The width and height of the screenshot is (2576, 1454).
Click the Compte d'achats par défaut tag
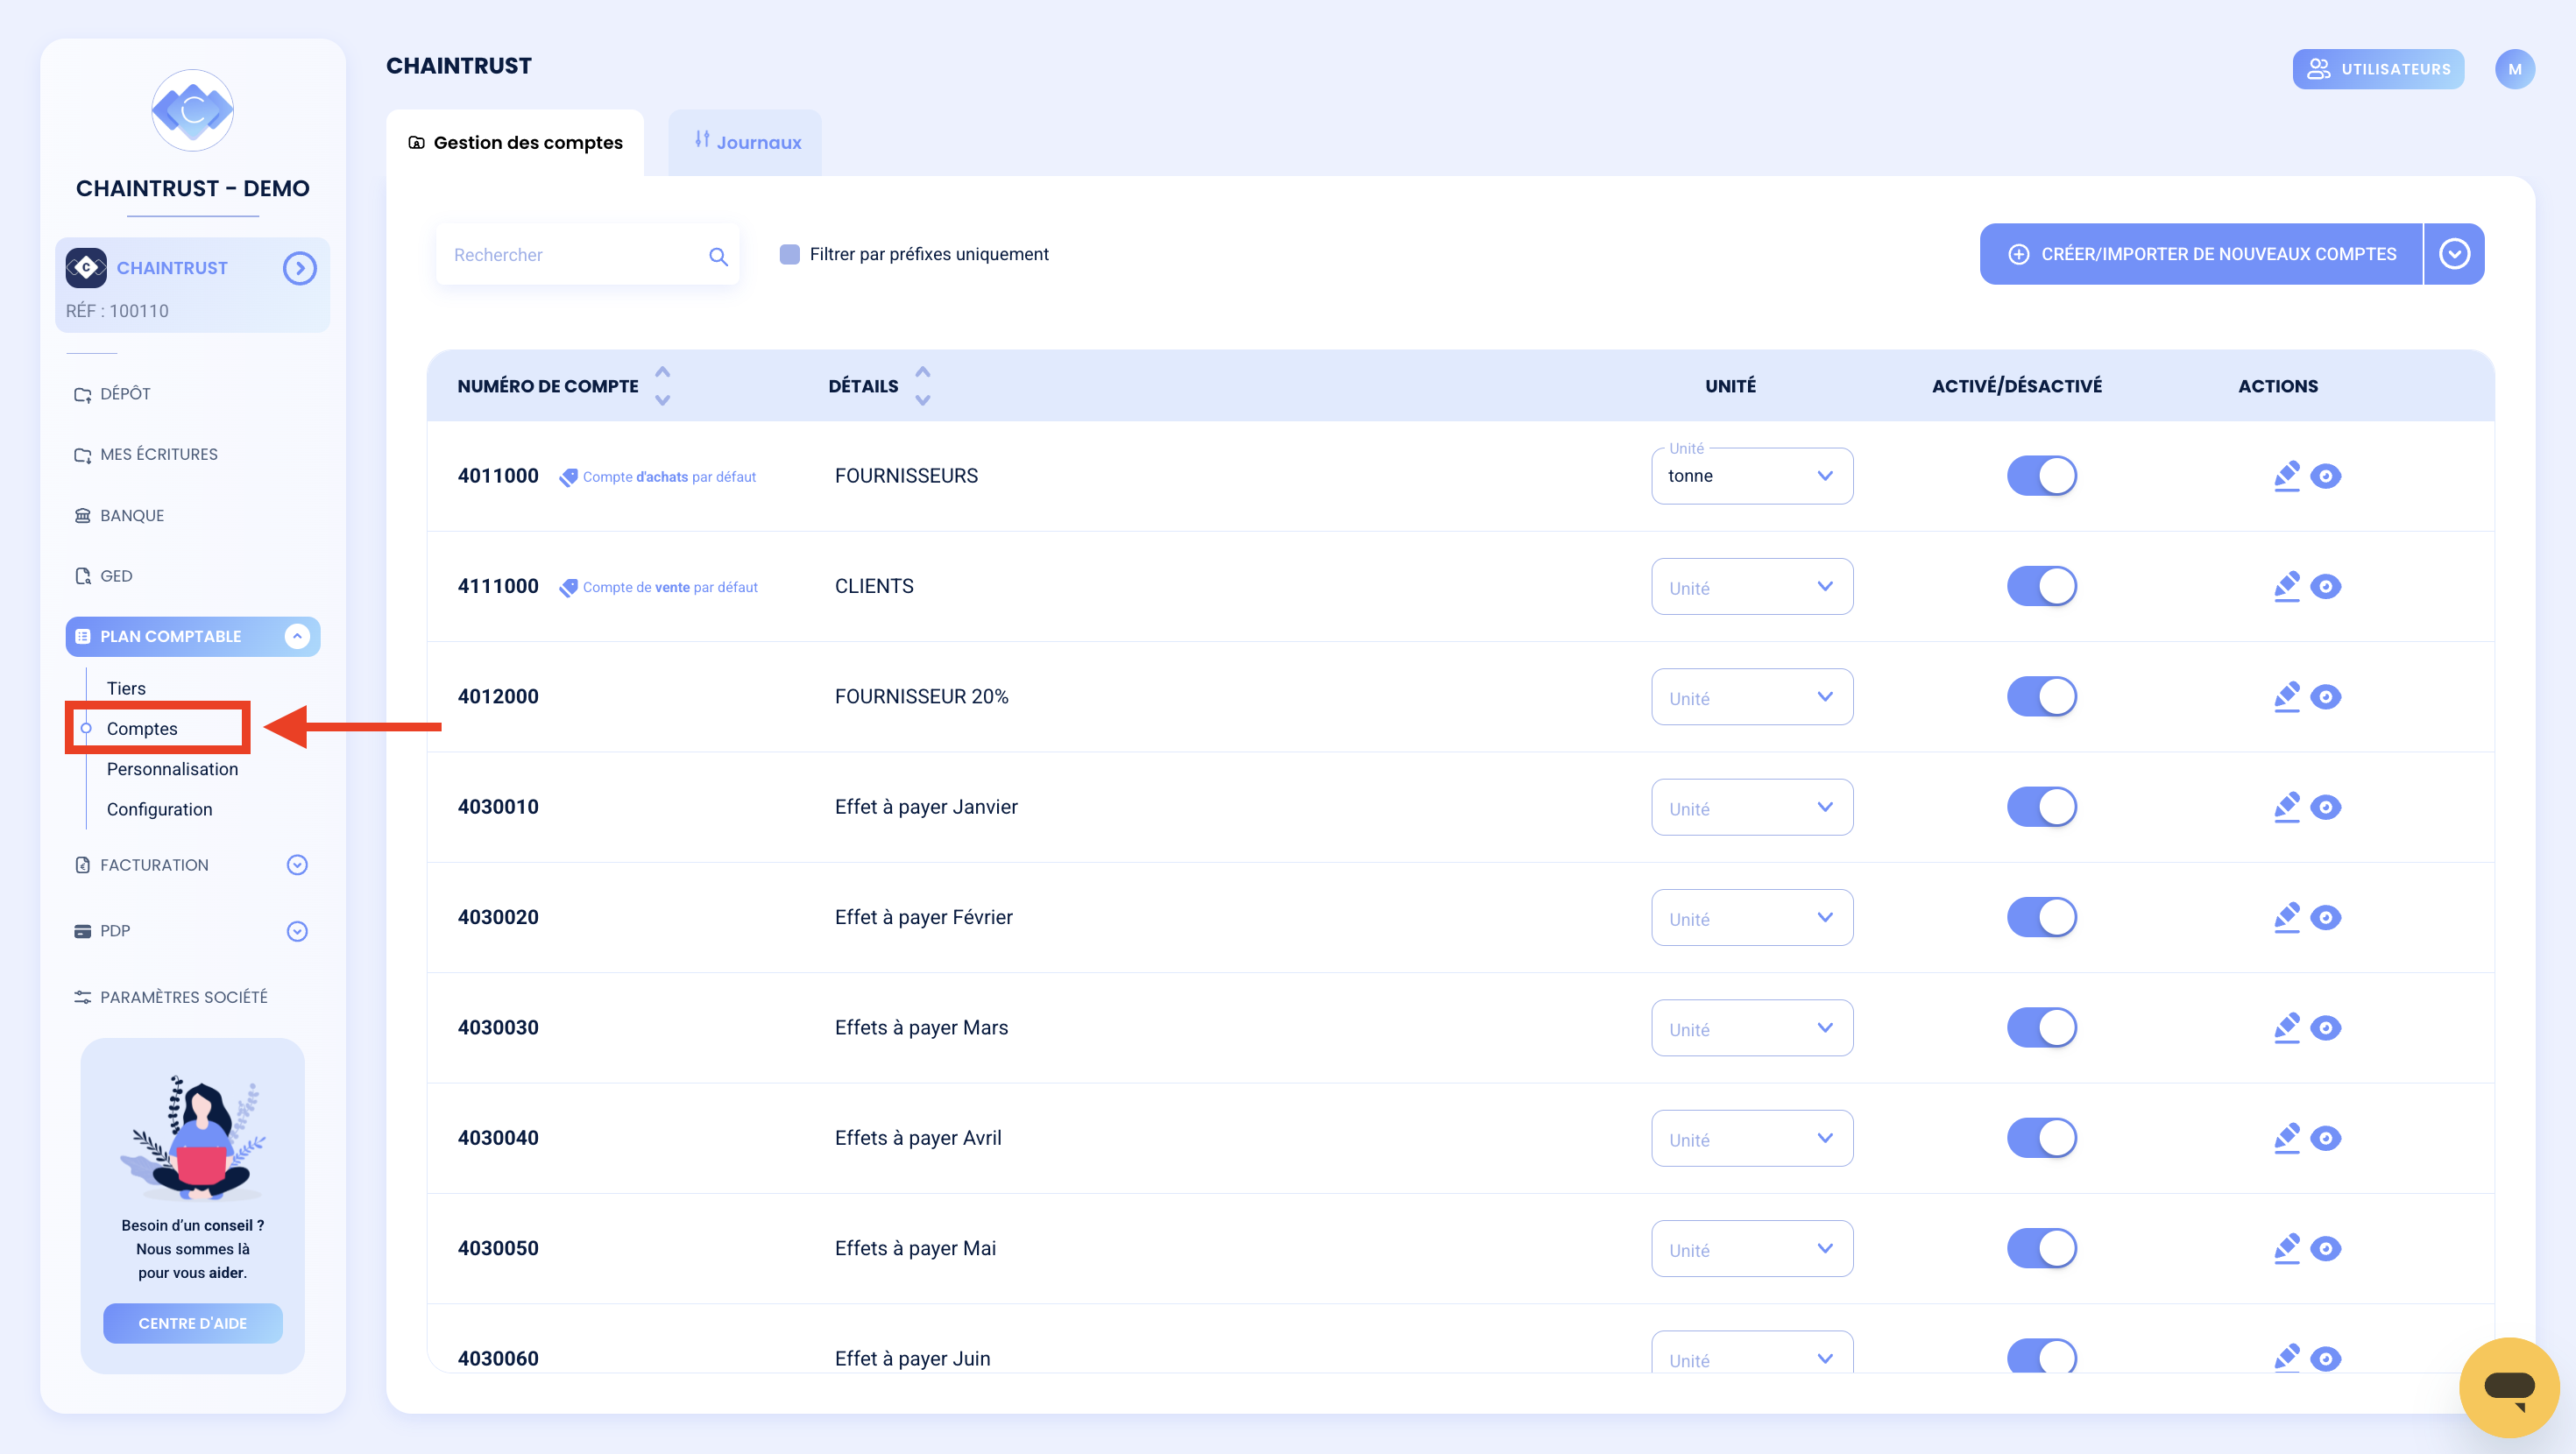click(658, 477)
